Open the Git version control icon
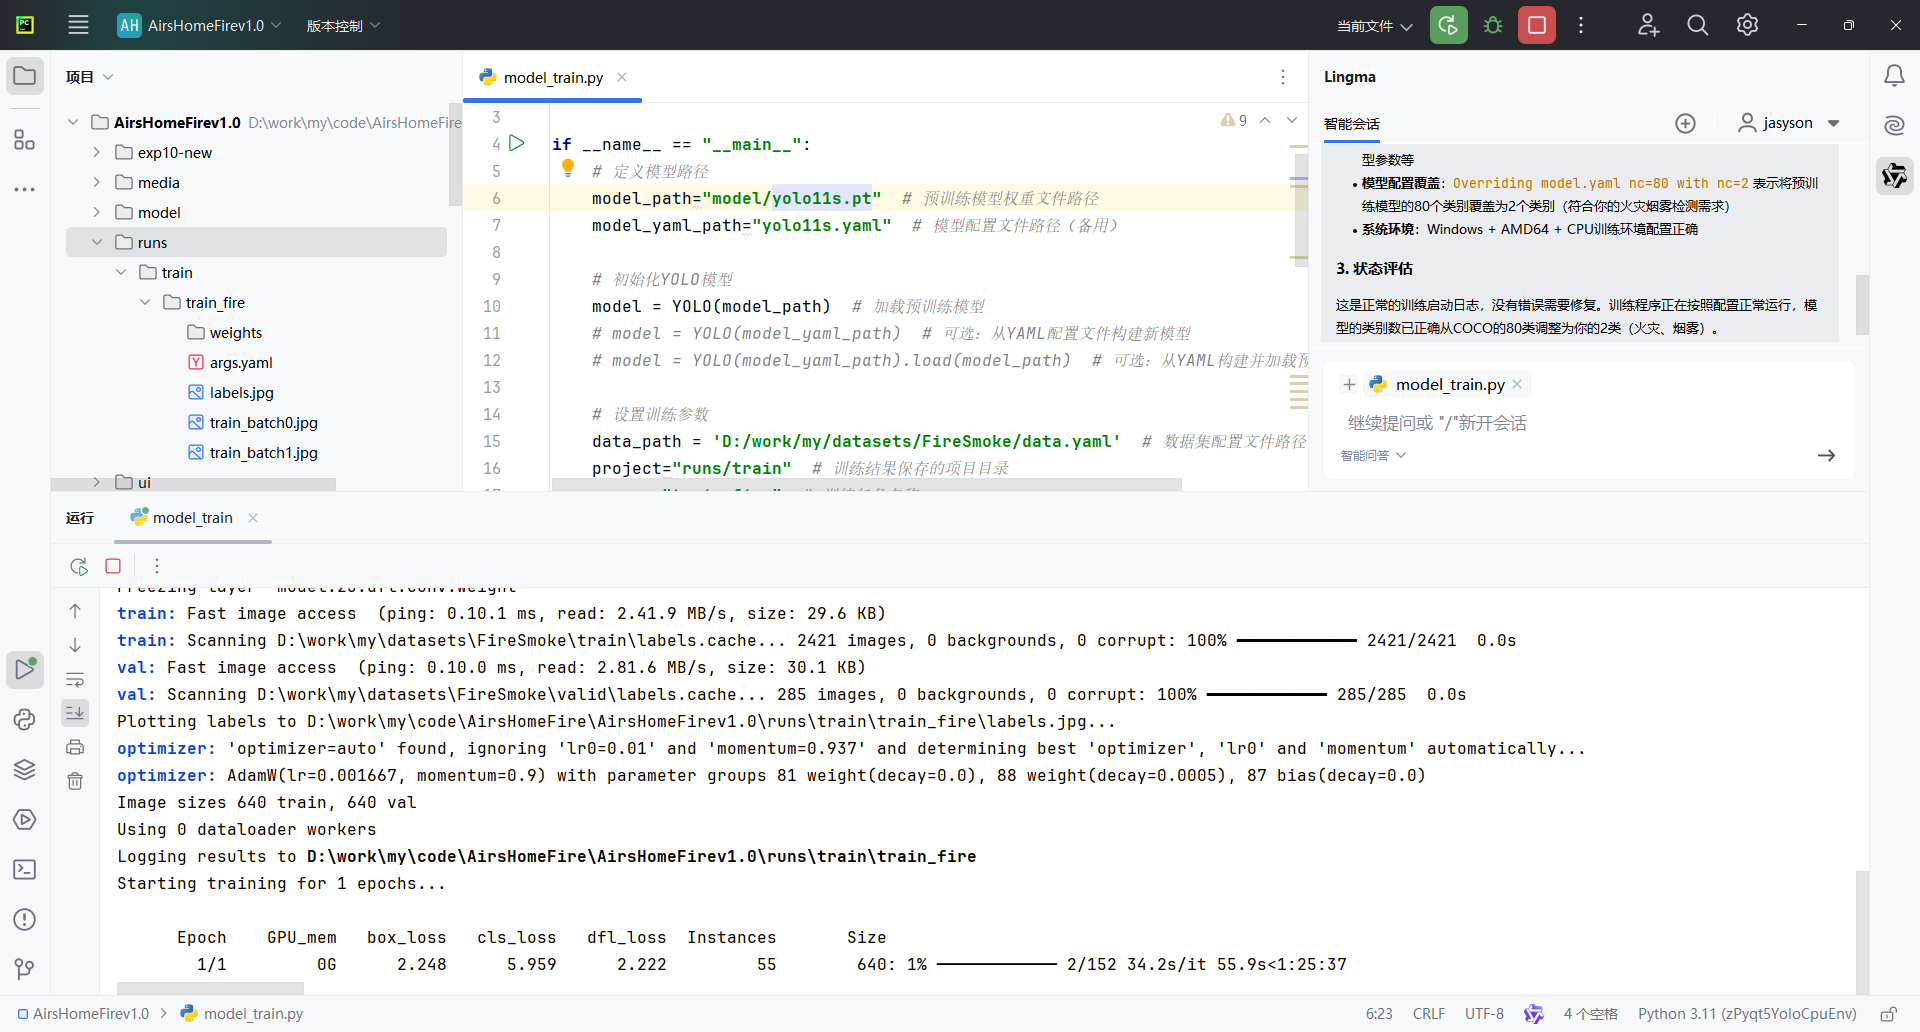The image size is (1920, 1032). [x=25, y=969]
